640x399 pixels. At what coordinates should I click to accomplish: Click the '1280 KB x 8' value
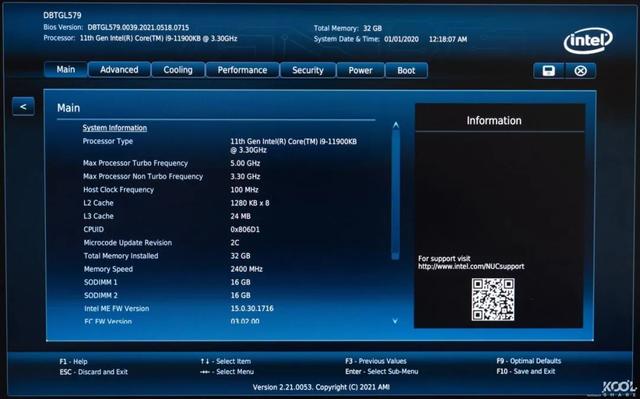click(x=250, y=203)
